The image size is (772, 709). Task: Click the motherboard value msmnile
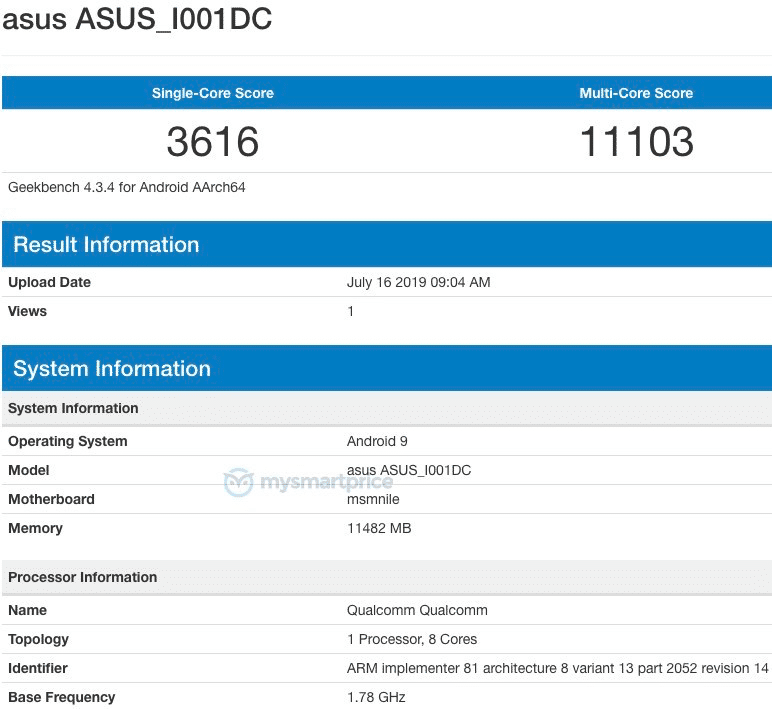(374, 499)
